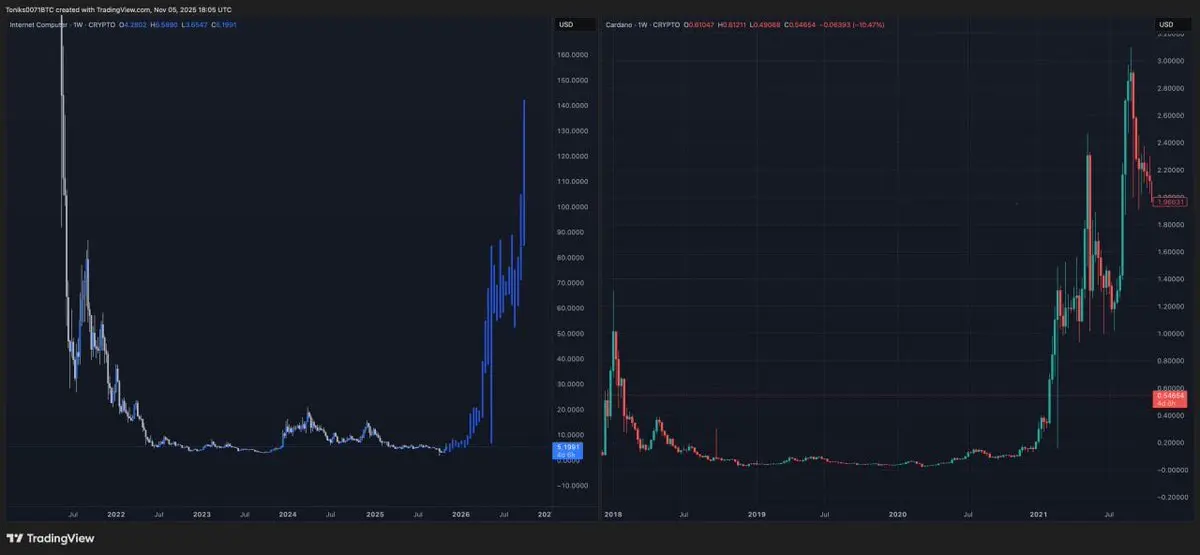
Task: Click the 140.0000 price axis label
Action: [572, 106]
